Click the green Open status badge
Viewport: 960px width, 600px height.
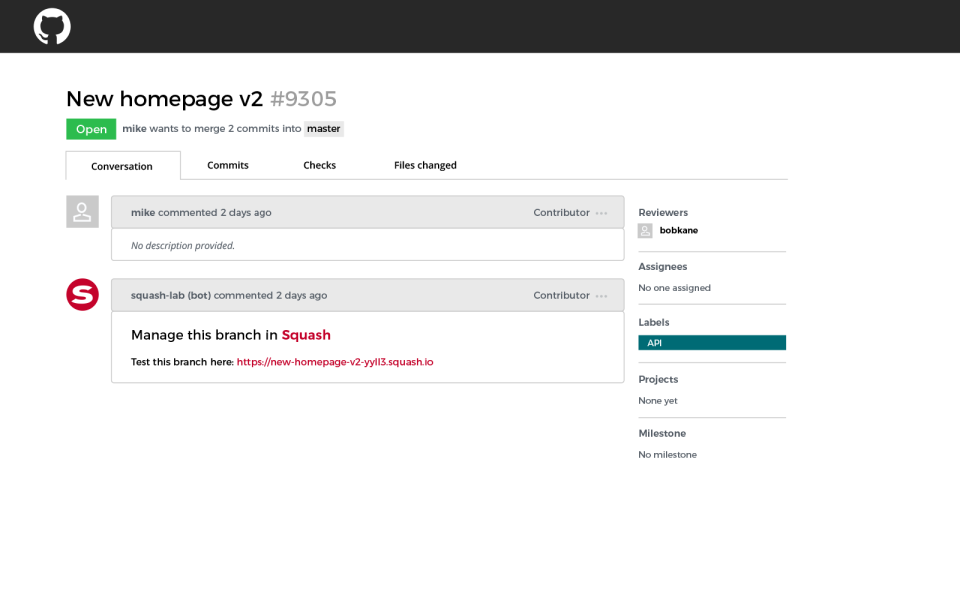[x=91, y=129]
